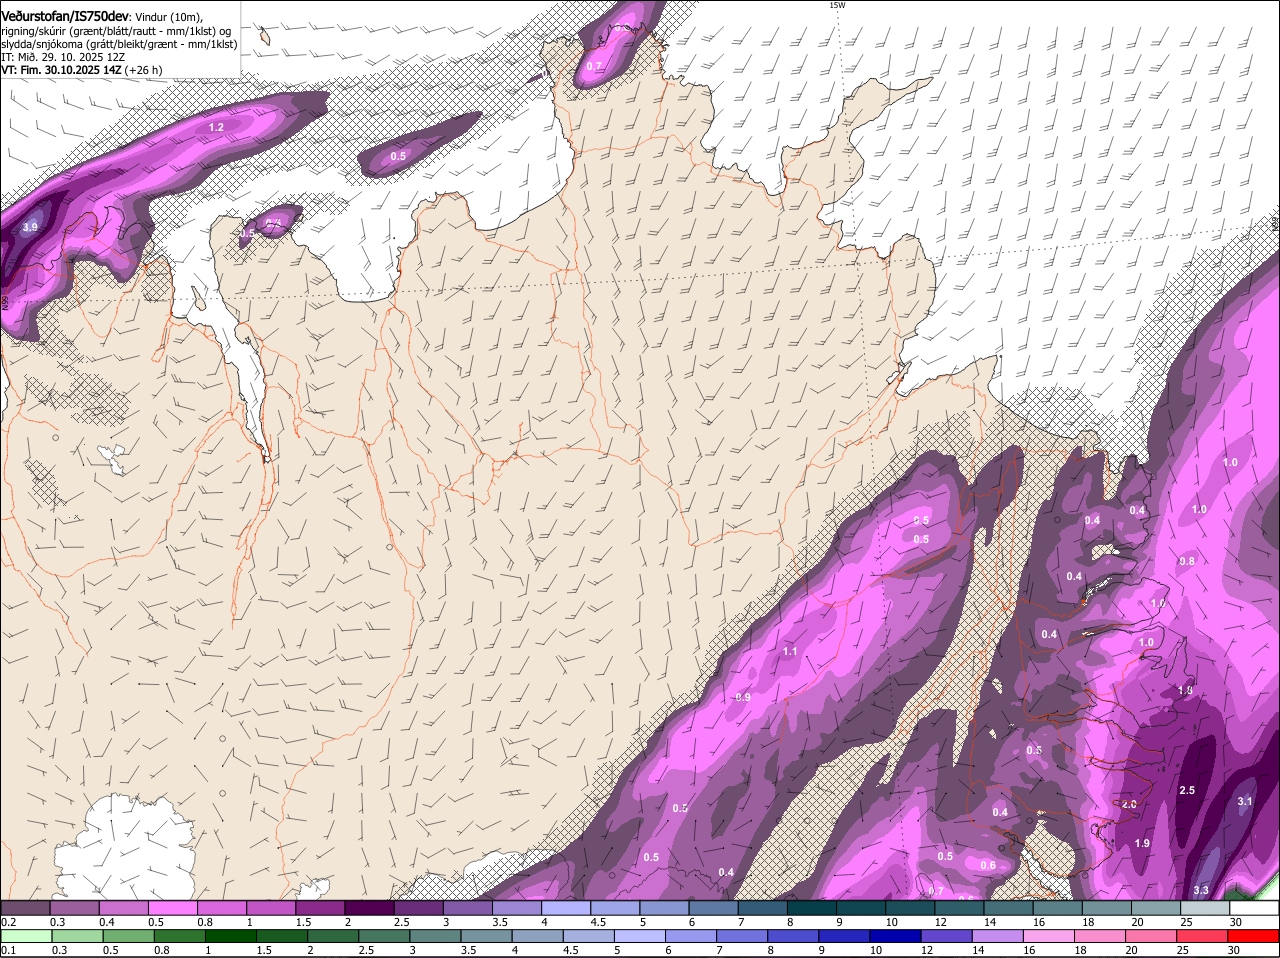Pick lower legend swatch between 0.5 and 0.8
Image resolution: width=1280 pixels, height=958 pixels.
(130, 937)
